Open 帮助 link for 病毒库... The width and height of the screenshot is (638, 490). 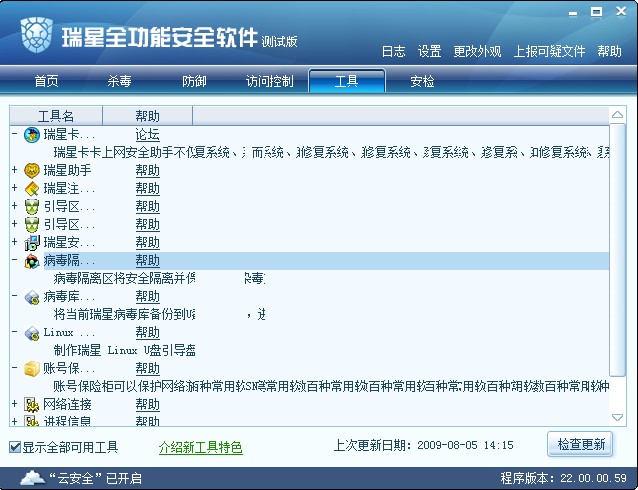point(147,297)
